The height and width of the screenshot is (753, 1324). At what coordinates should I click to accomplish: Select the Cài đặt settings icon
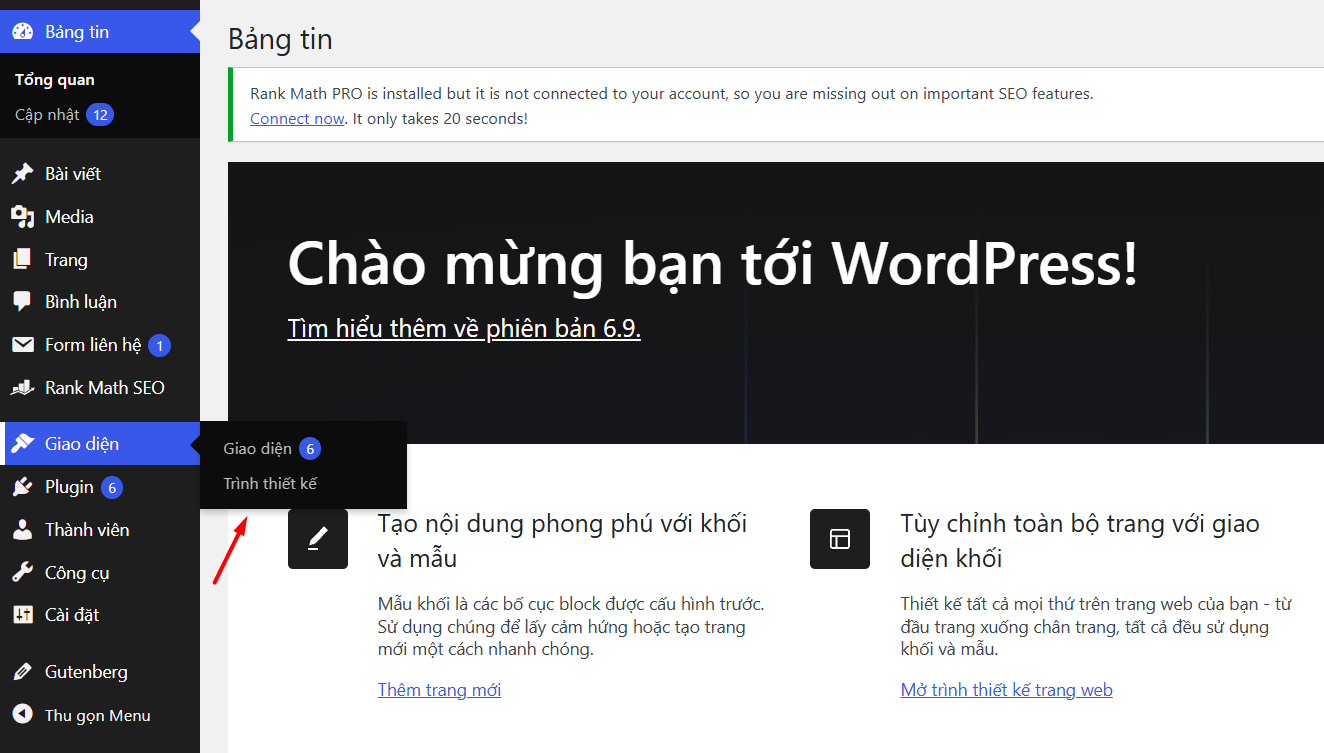click(24, 614)
